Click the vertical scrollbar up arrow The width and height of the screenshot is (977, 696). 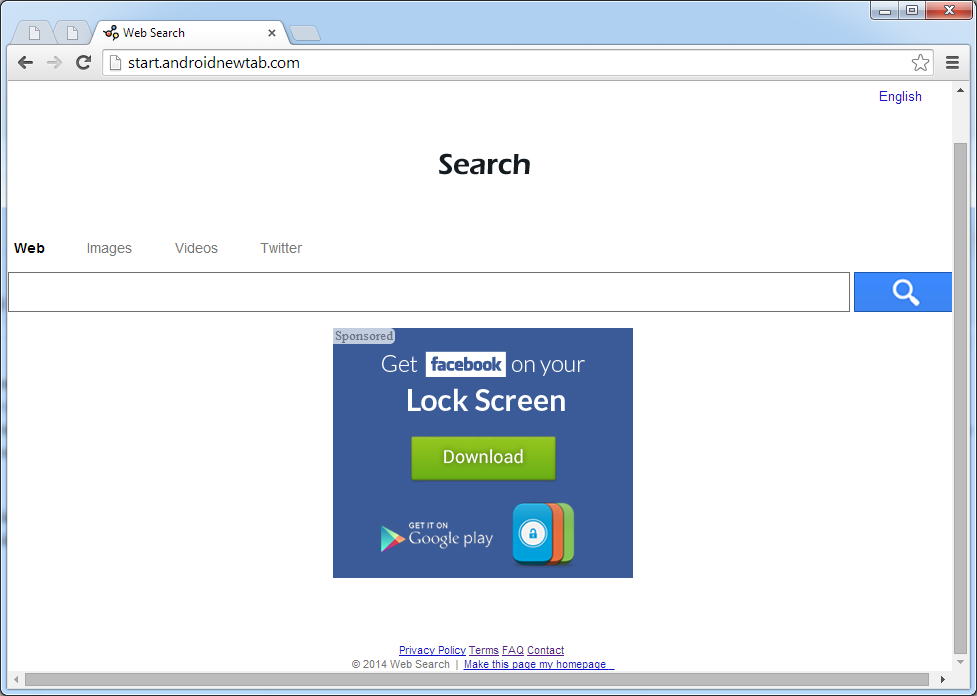[960, 90]
